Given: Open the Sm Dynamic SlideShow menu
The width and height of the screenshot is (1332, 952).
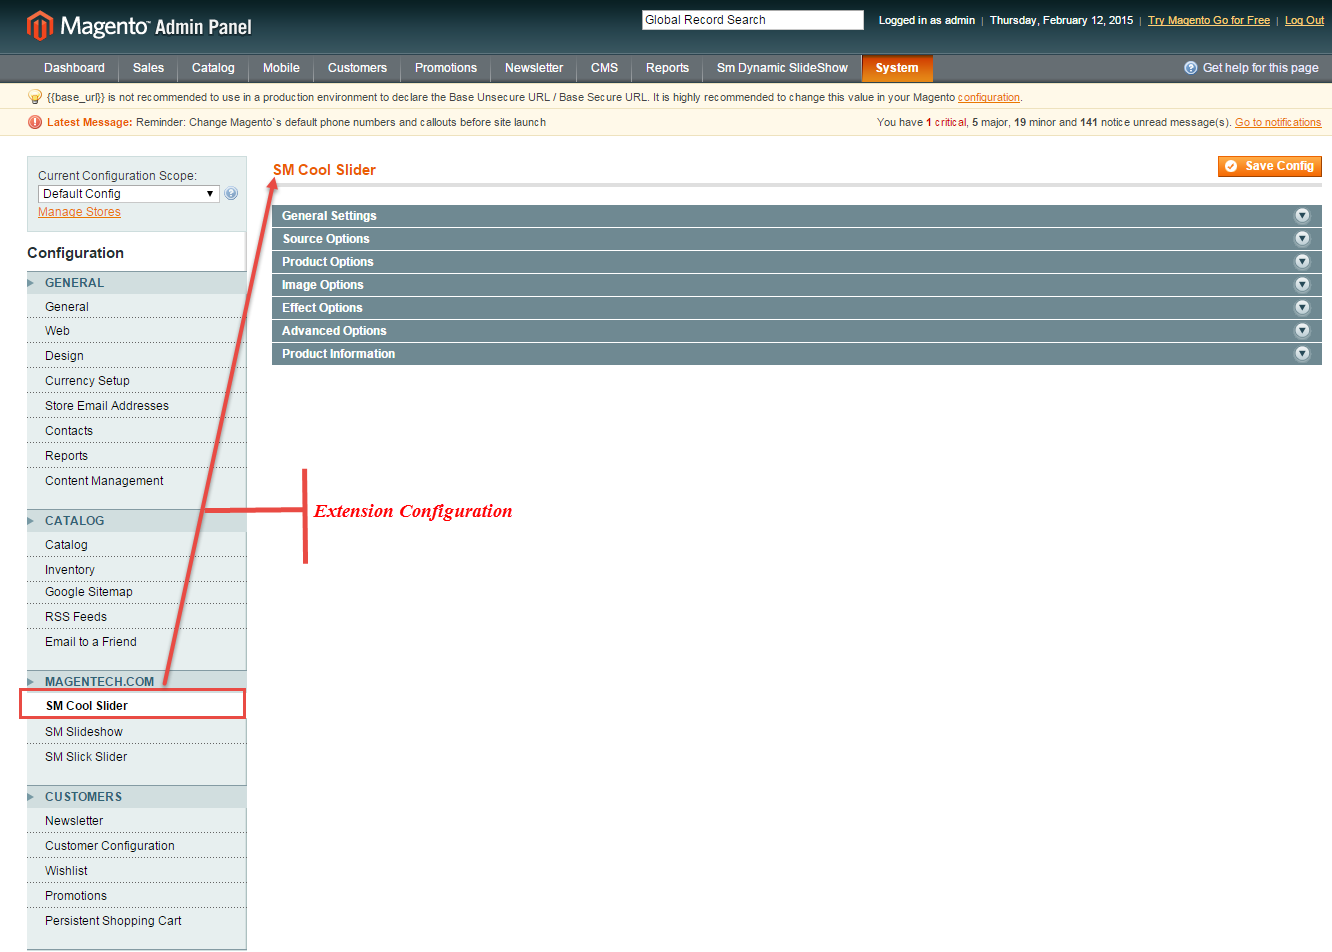Looking at the screenshot, I should [x=782, y=68].
